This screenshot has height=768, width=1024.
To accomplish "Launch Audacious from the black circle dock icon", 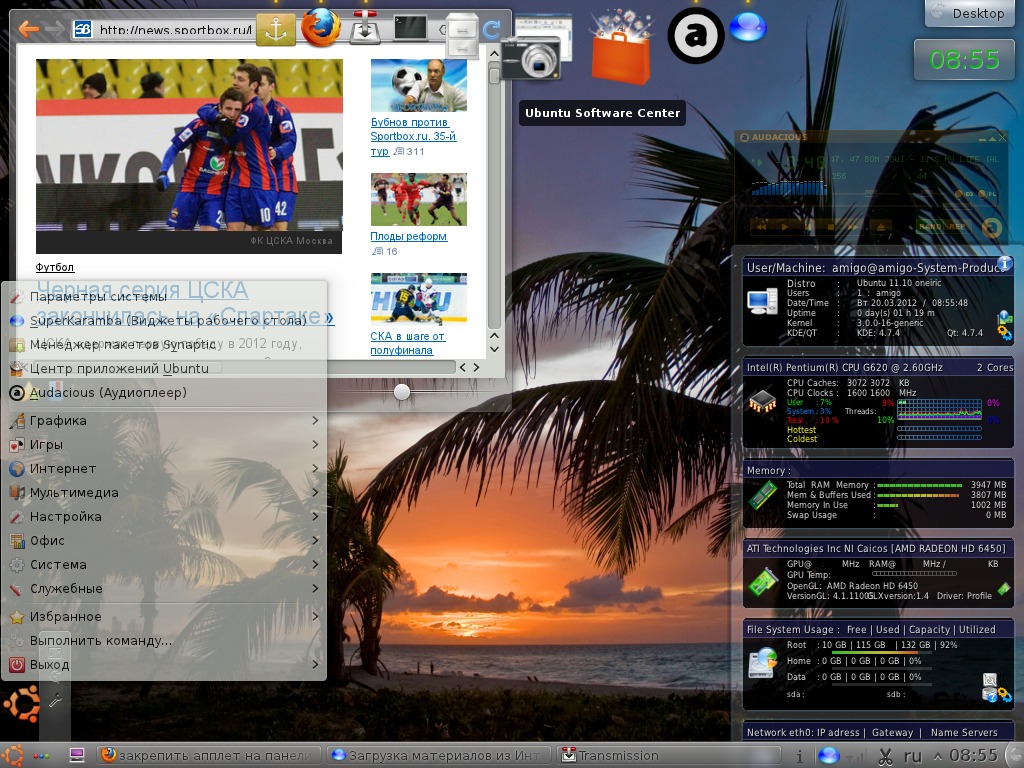I will pos(696,35).
